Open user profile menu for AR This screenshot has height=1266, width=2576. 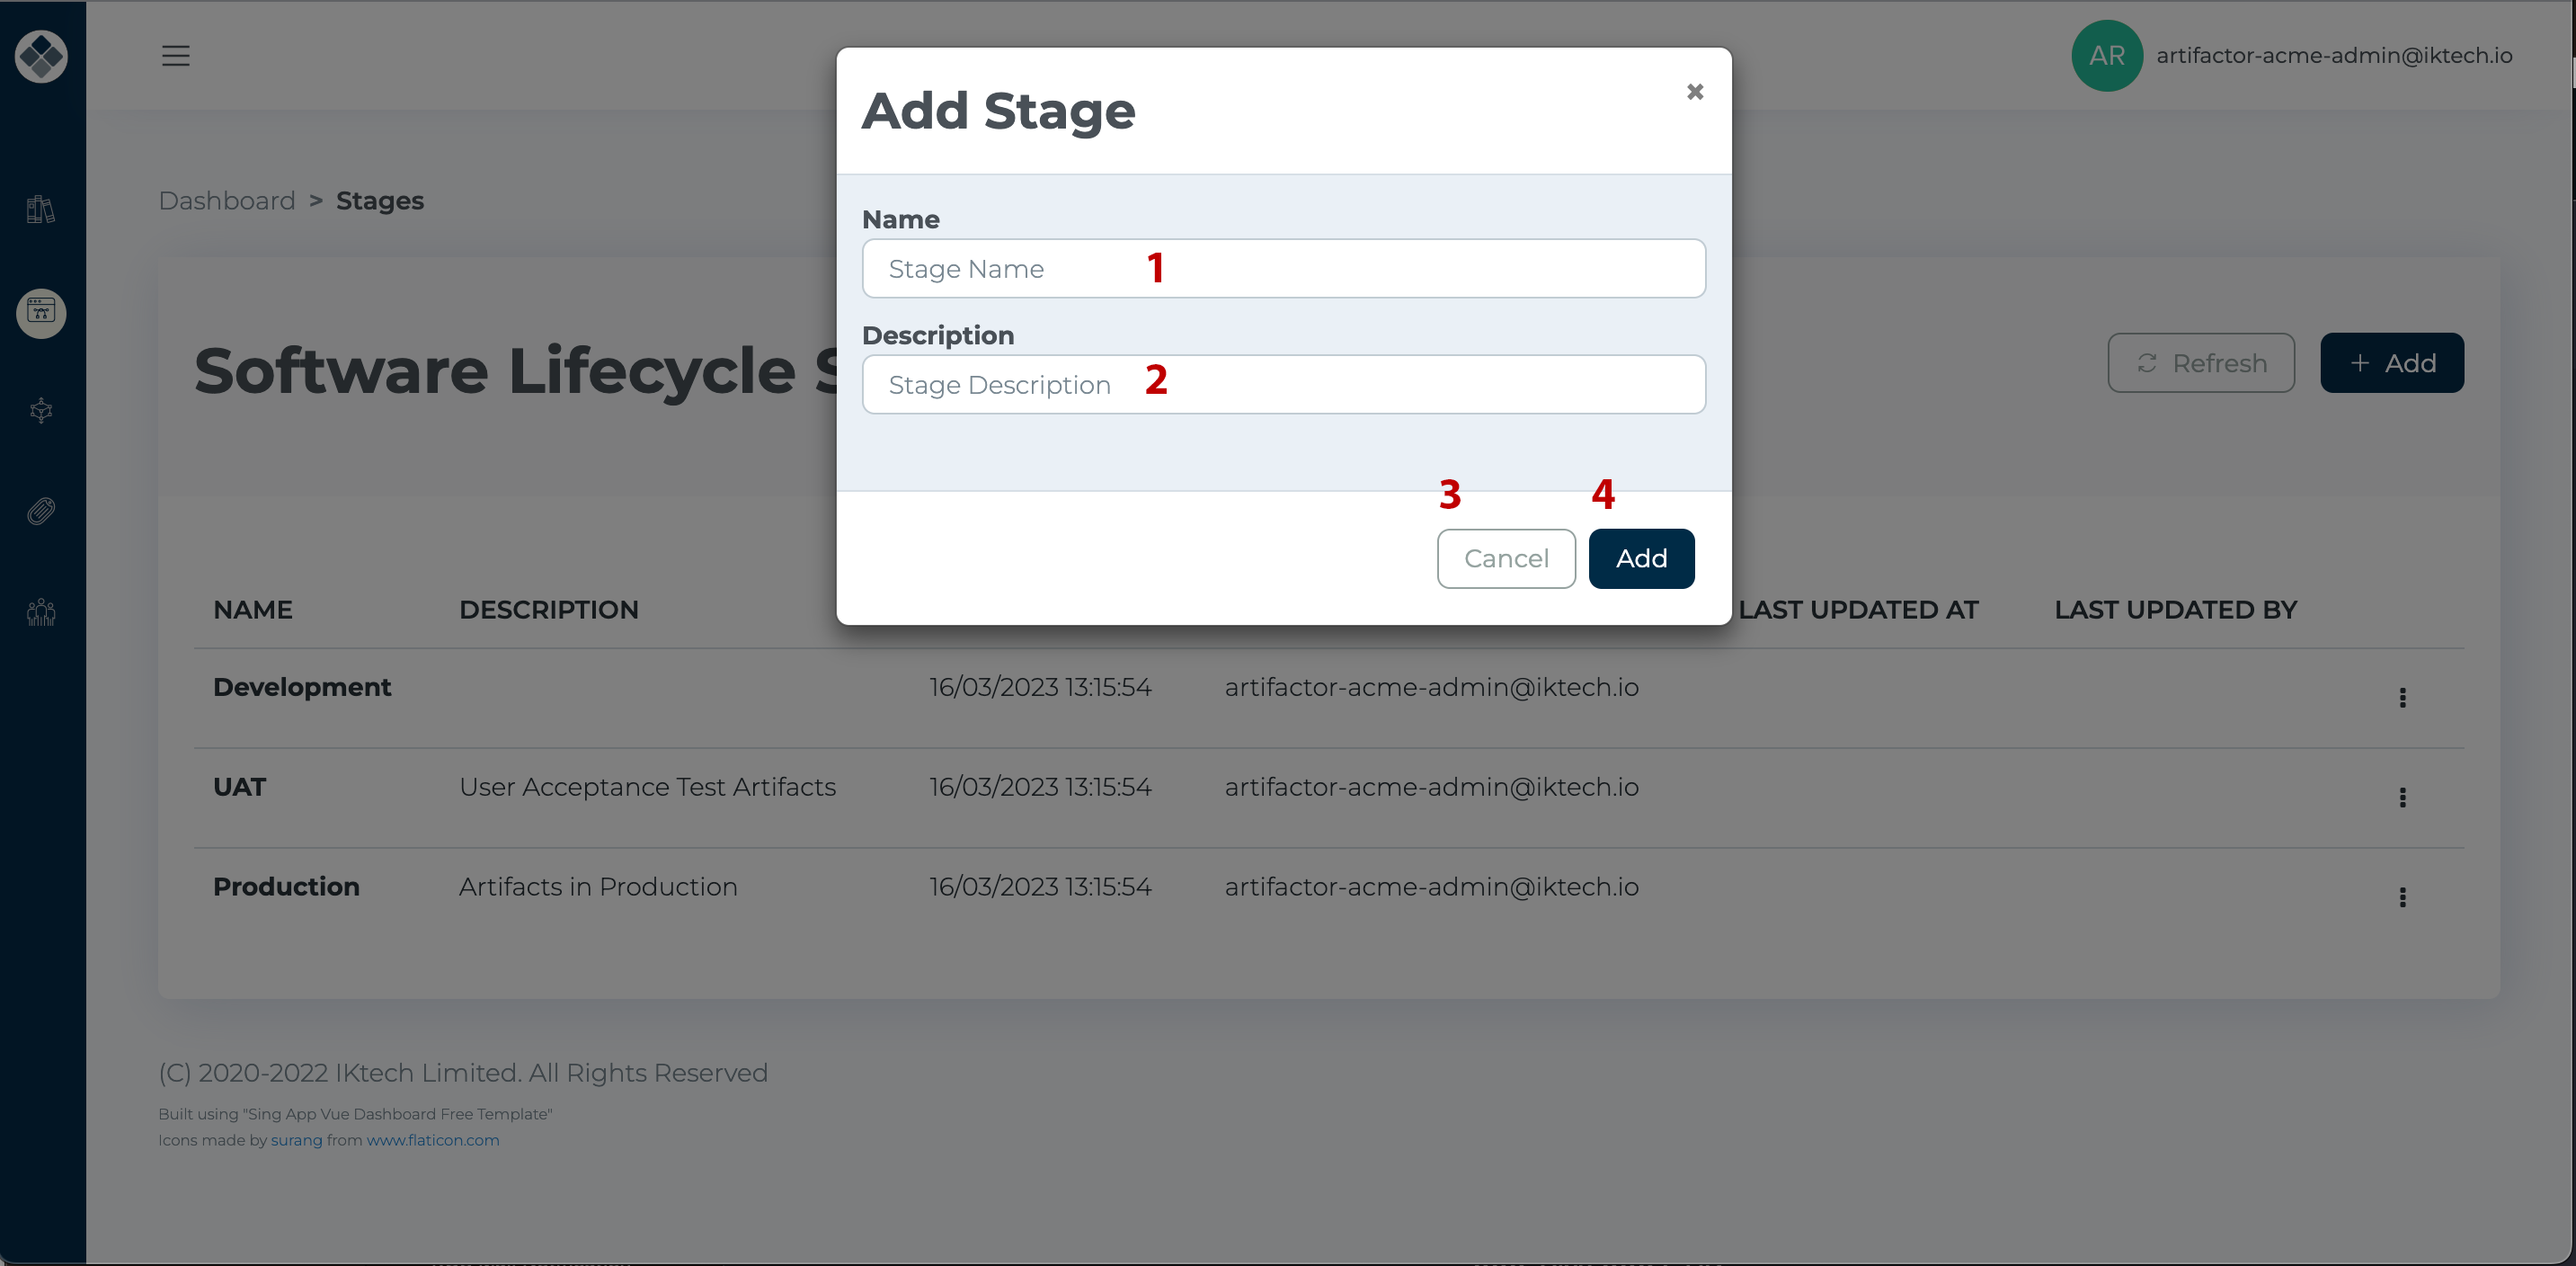click(2106, 54)
